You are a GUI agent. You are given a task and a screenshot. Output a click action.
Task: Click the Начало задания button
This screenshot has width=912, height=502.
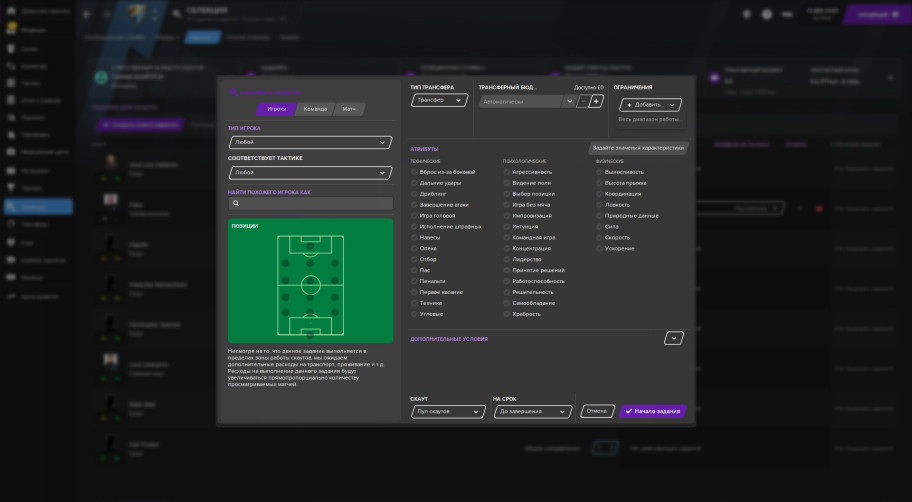coord(653,411)
